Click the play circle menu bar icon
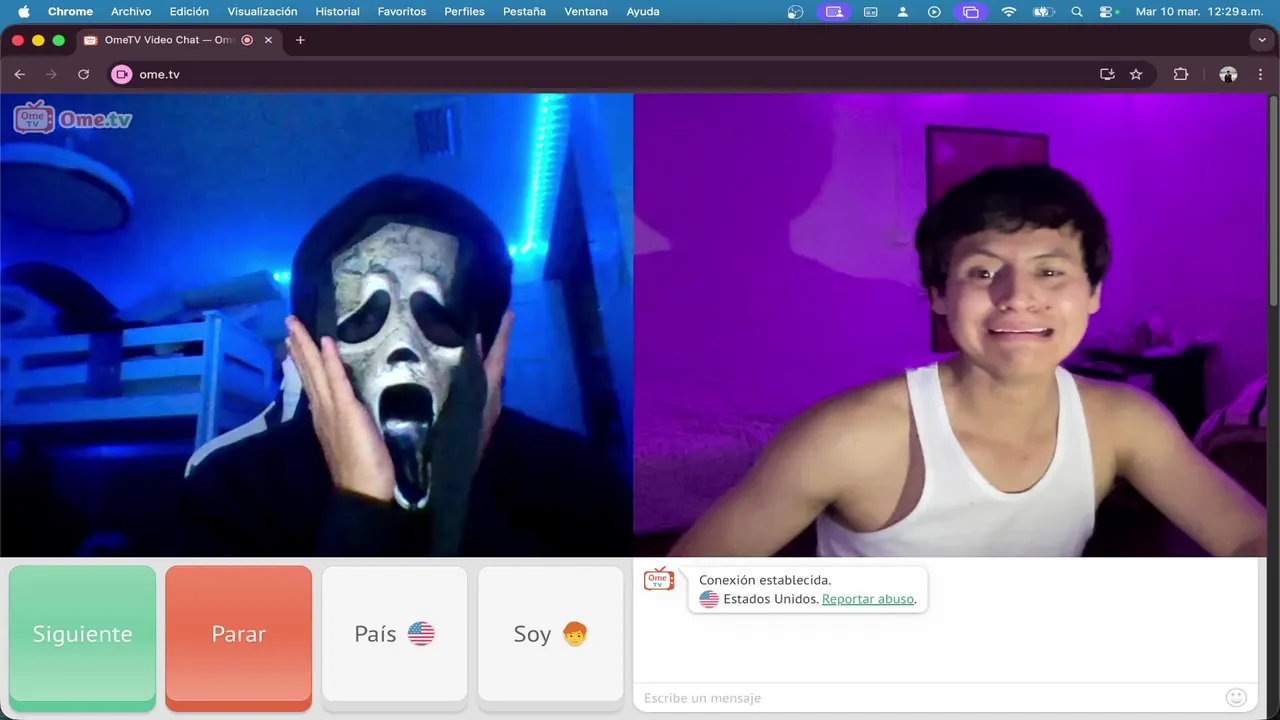Screen dimensions: 1280x720 [x=935, y=12]
